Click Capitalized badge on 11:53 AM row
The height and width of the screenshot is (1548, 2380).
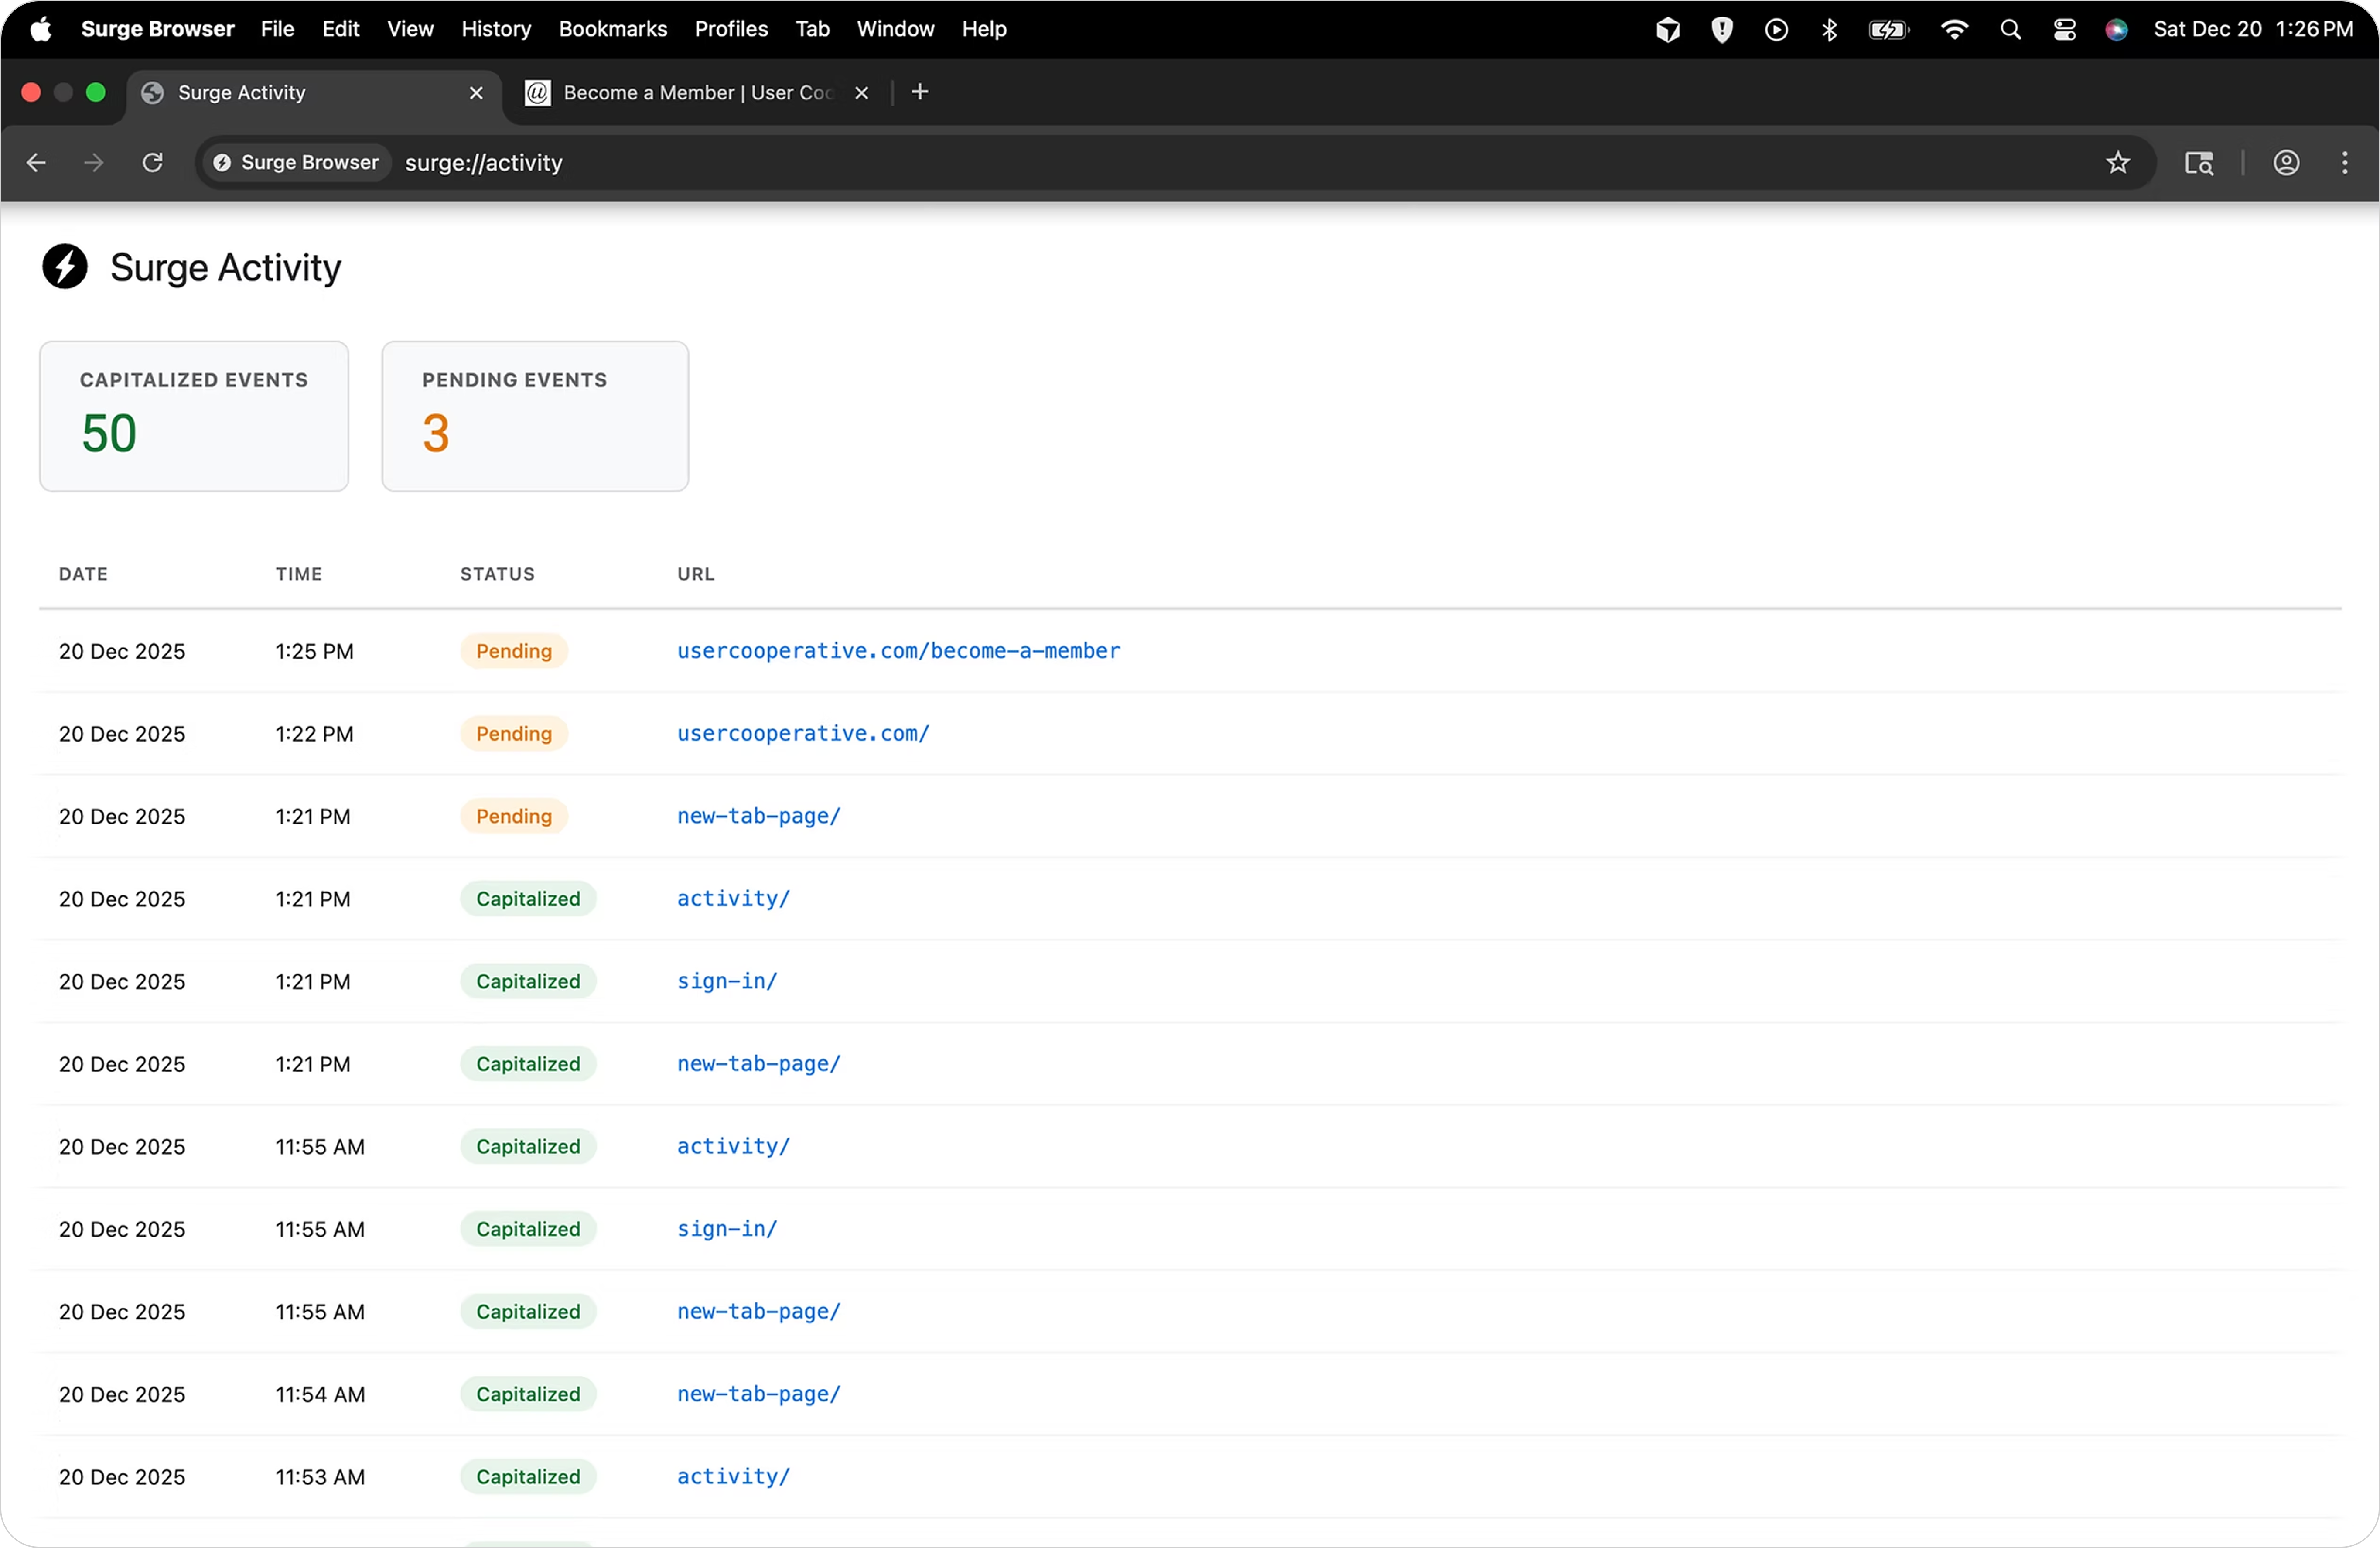(528, 1476)
